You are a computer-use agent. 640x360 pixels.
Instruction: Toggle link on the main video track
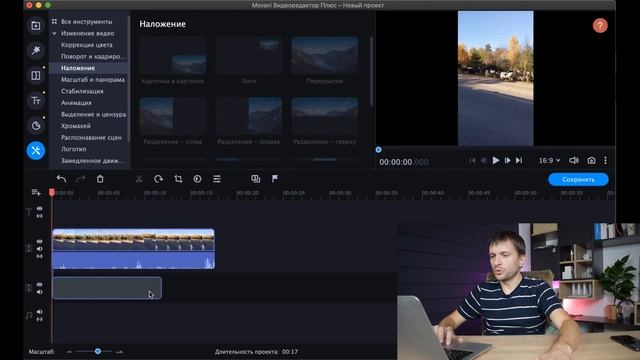[x=40, y=256]
